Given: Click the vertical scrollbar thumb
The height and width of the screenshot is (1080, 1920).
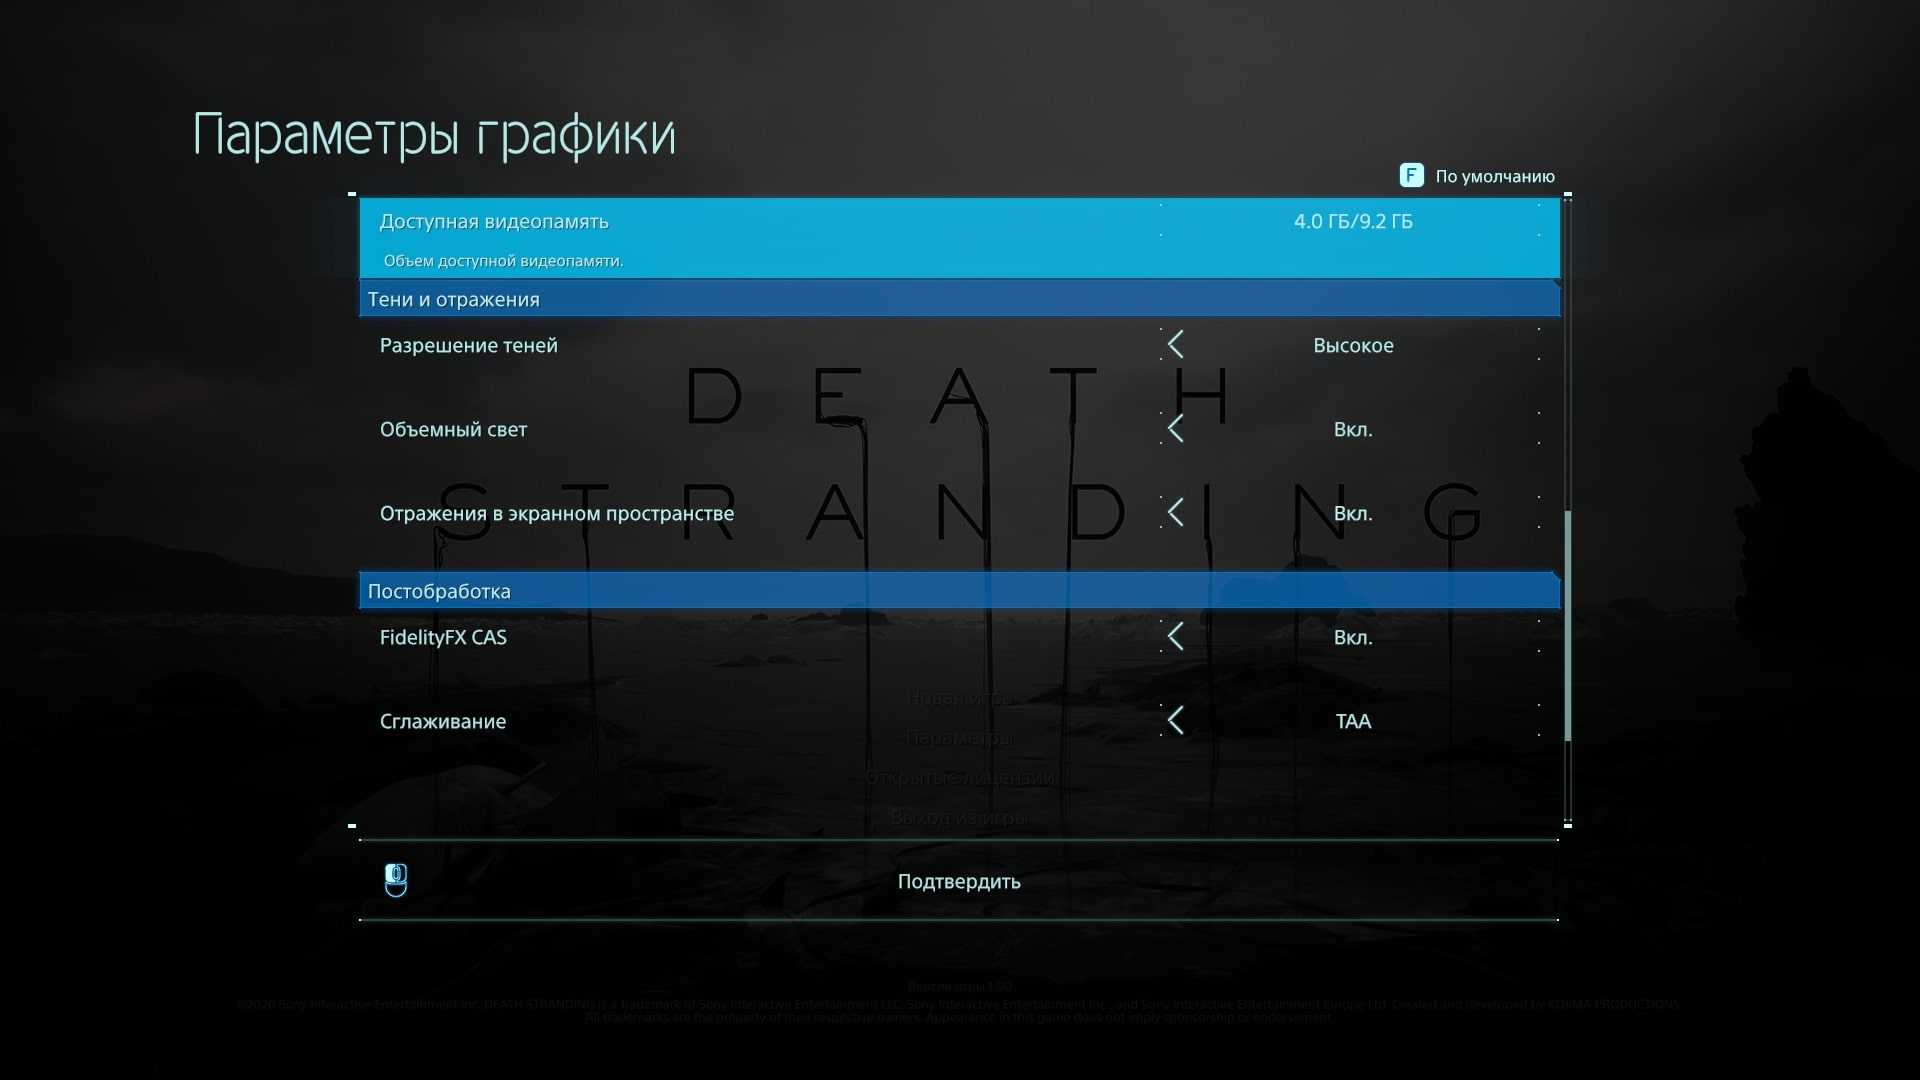Looking at the screenshot, I should click(x=1567, y=625).
